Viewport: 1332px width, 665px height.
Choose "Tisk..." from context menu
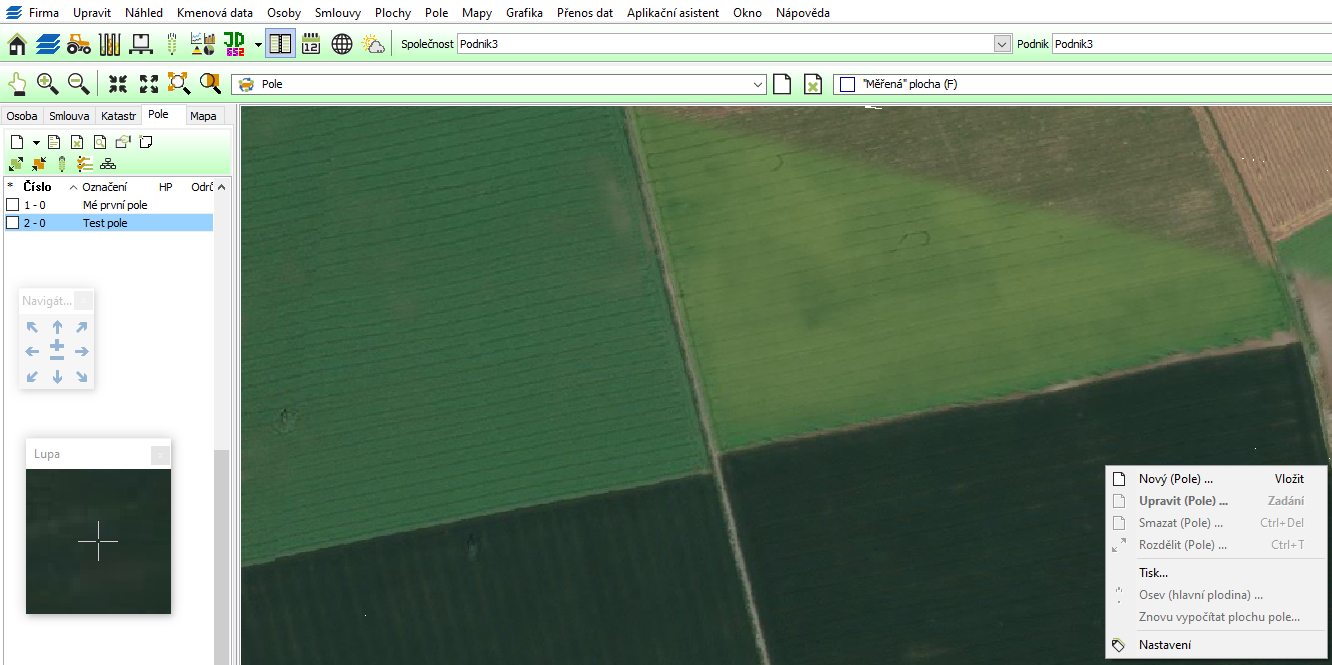(x=1218, y=573)
